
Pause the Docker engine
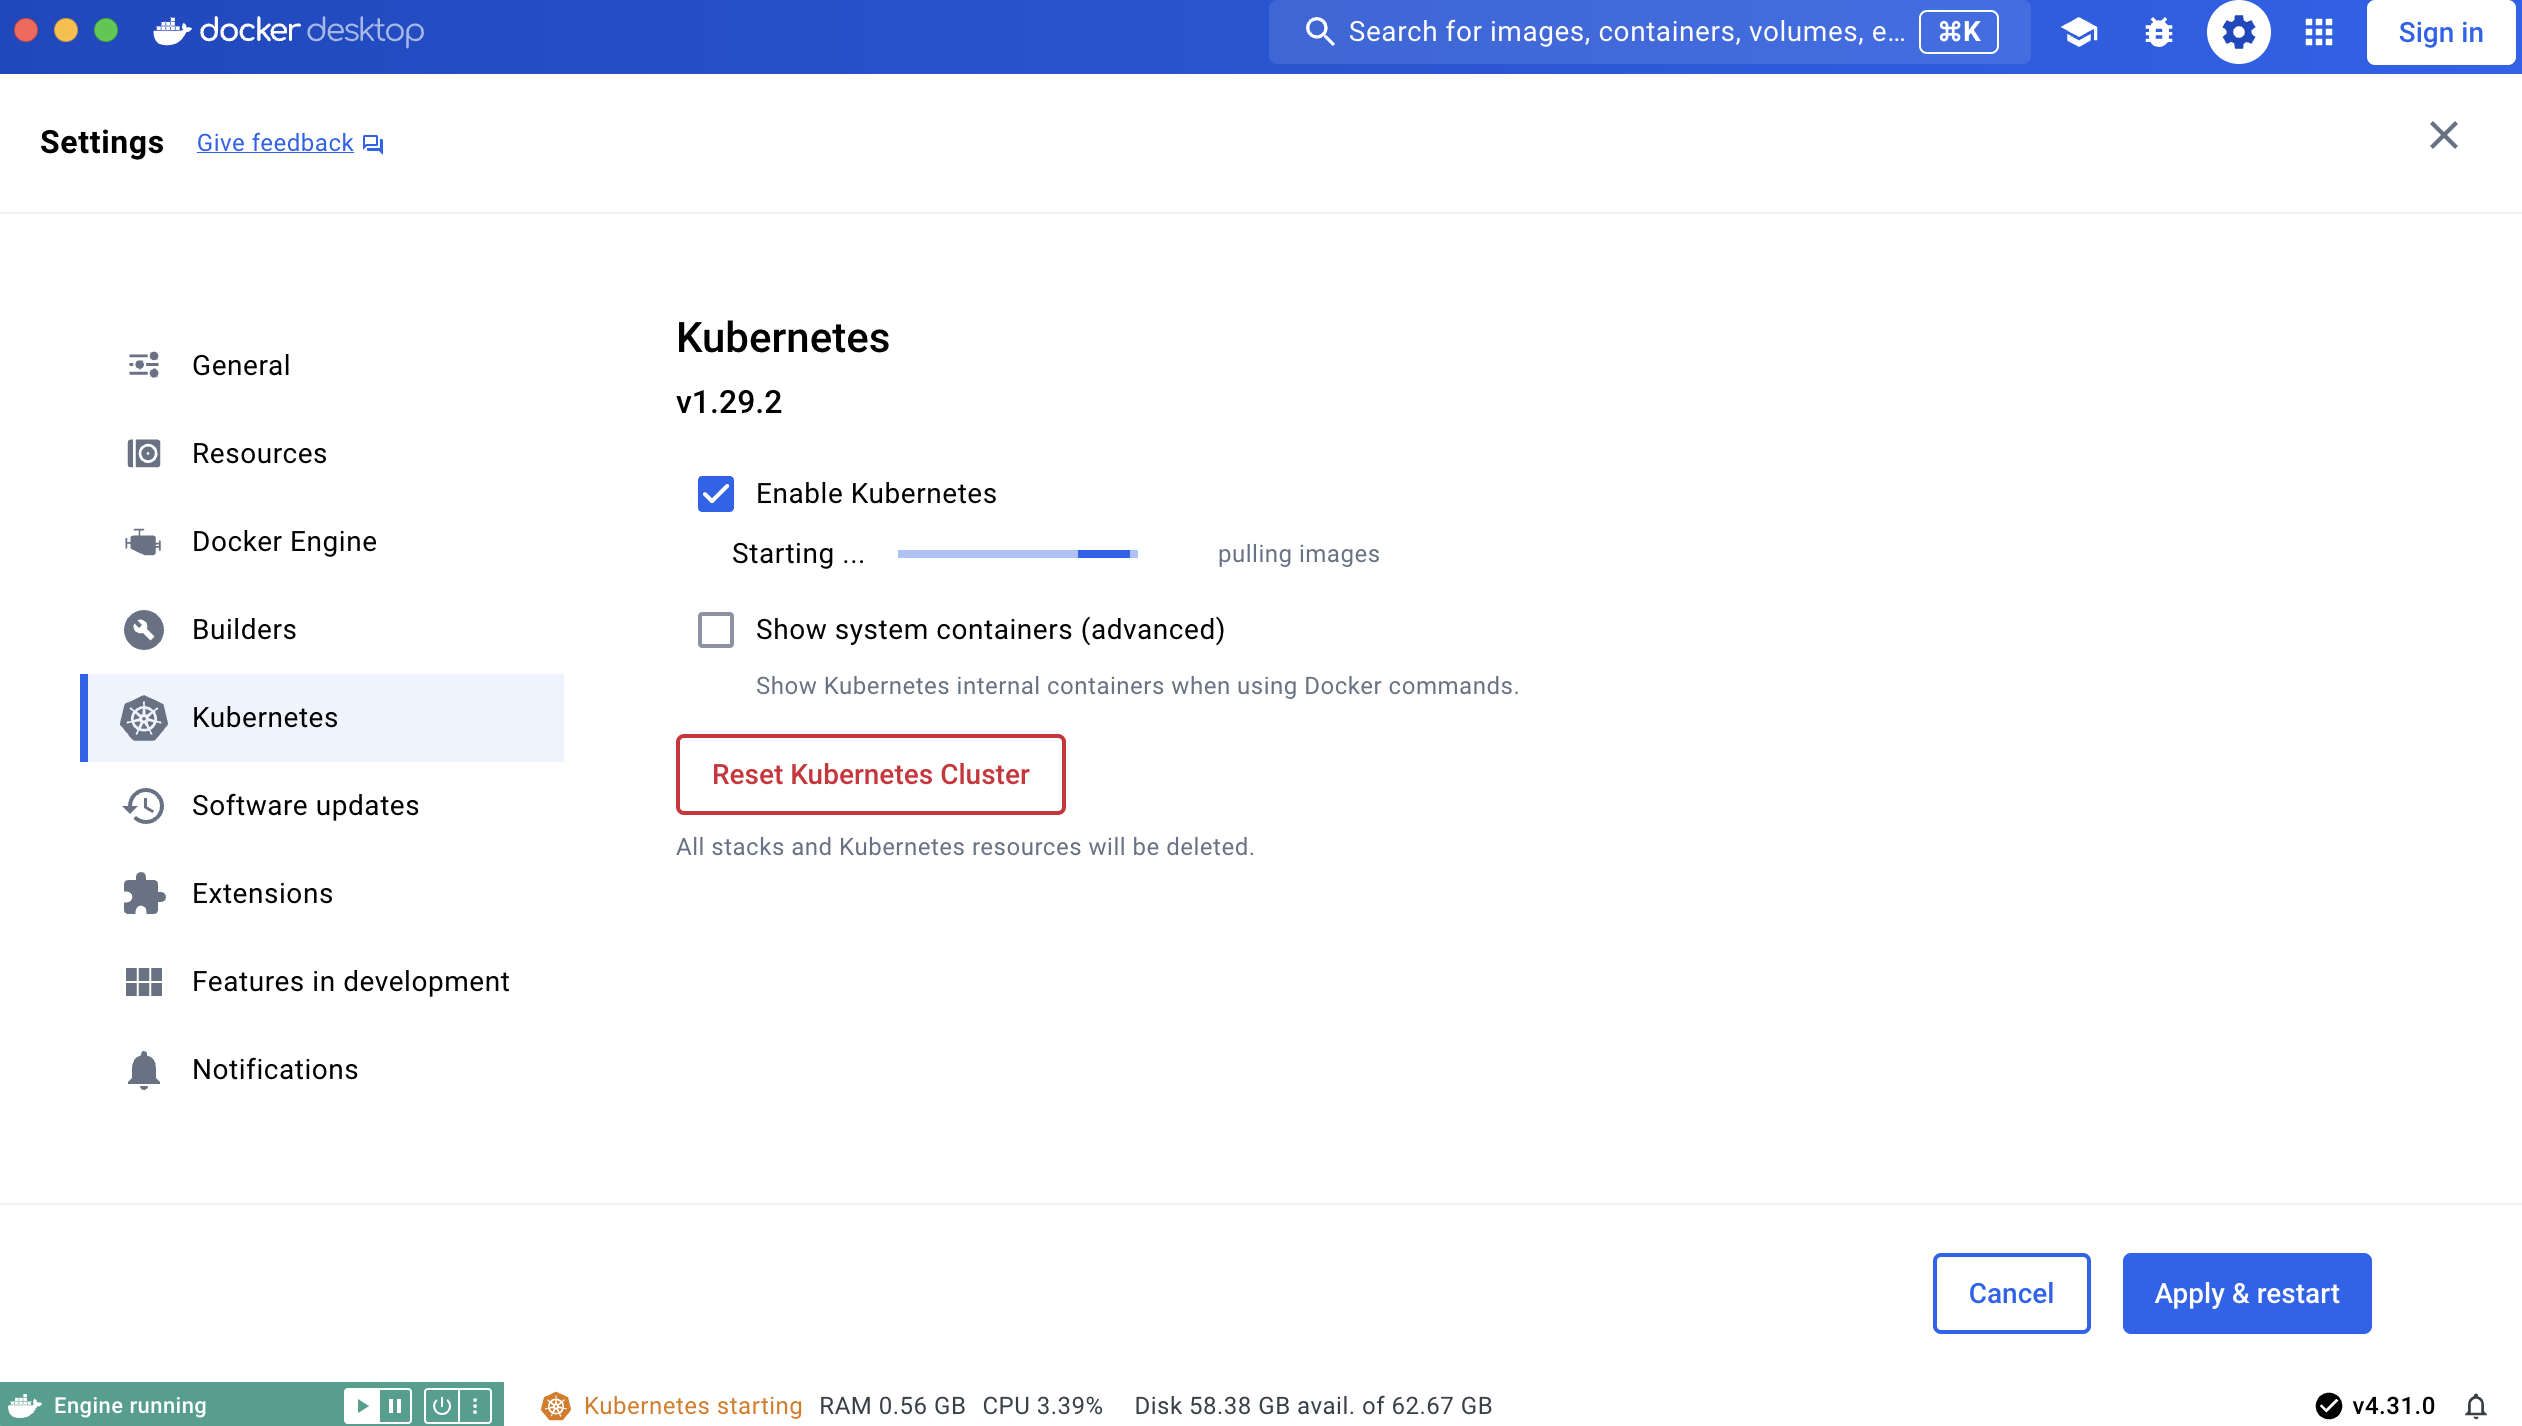[x=395, y=1406]
